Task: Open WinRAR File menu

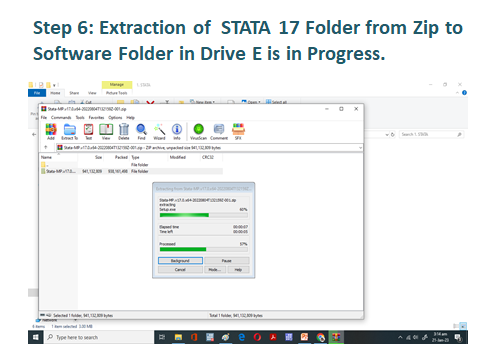Action: coord(44,117)
